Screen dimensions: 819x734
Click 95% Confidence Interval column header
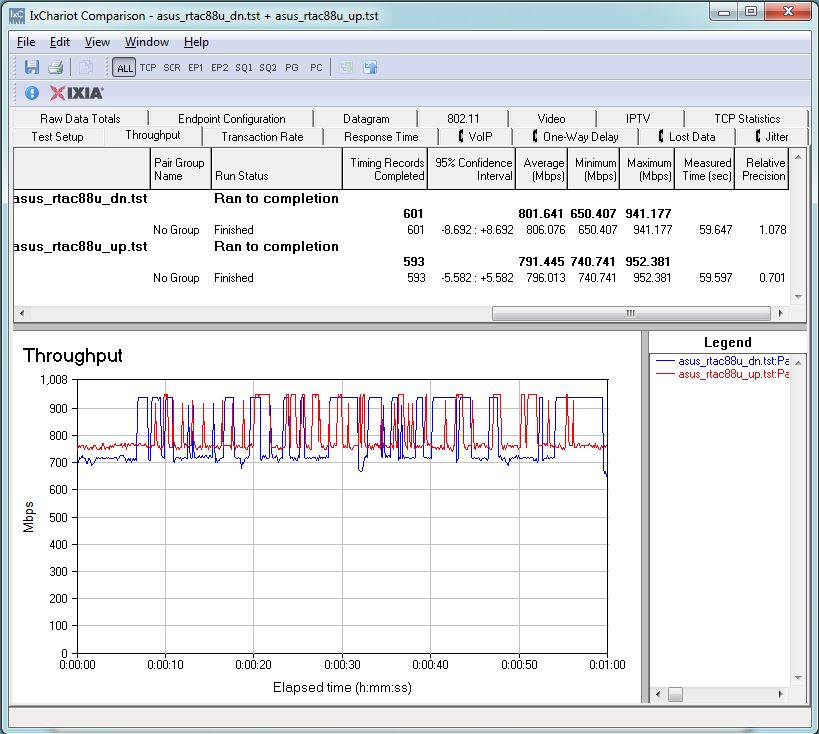(472, 169)
